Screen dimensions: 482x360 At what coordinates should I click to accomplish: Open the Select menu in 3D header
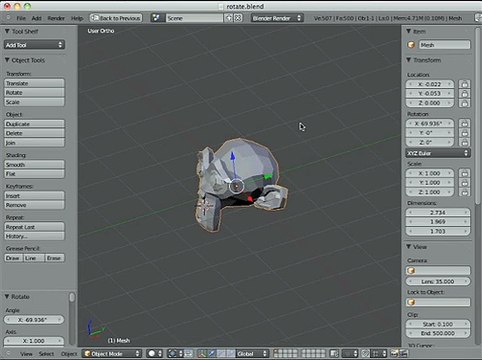click(x=46, y=354)
